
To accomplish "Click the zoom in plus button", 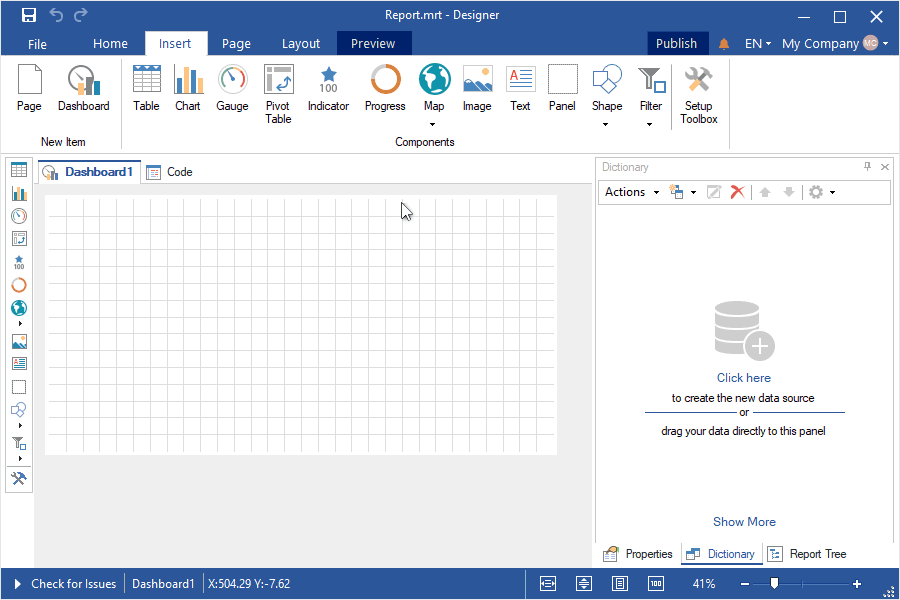I will (857, 584).
